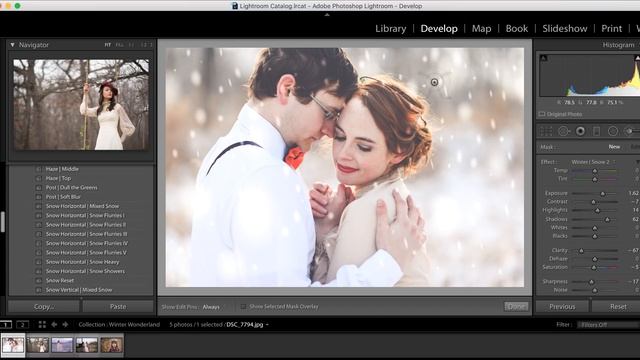Open the Slideshow module
The image size is (640, 360).
click(x=564, y=29)
